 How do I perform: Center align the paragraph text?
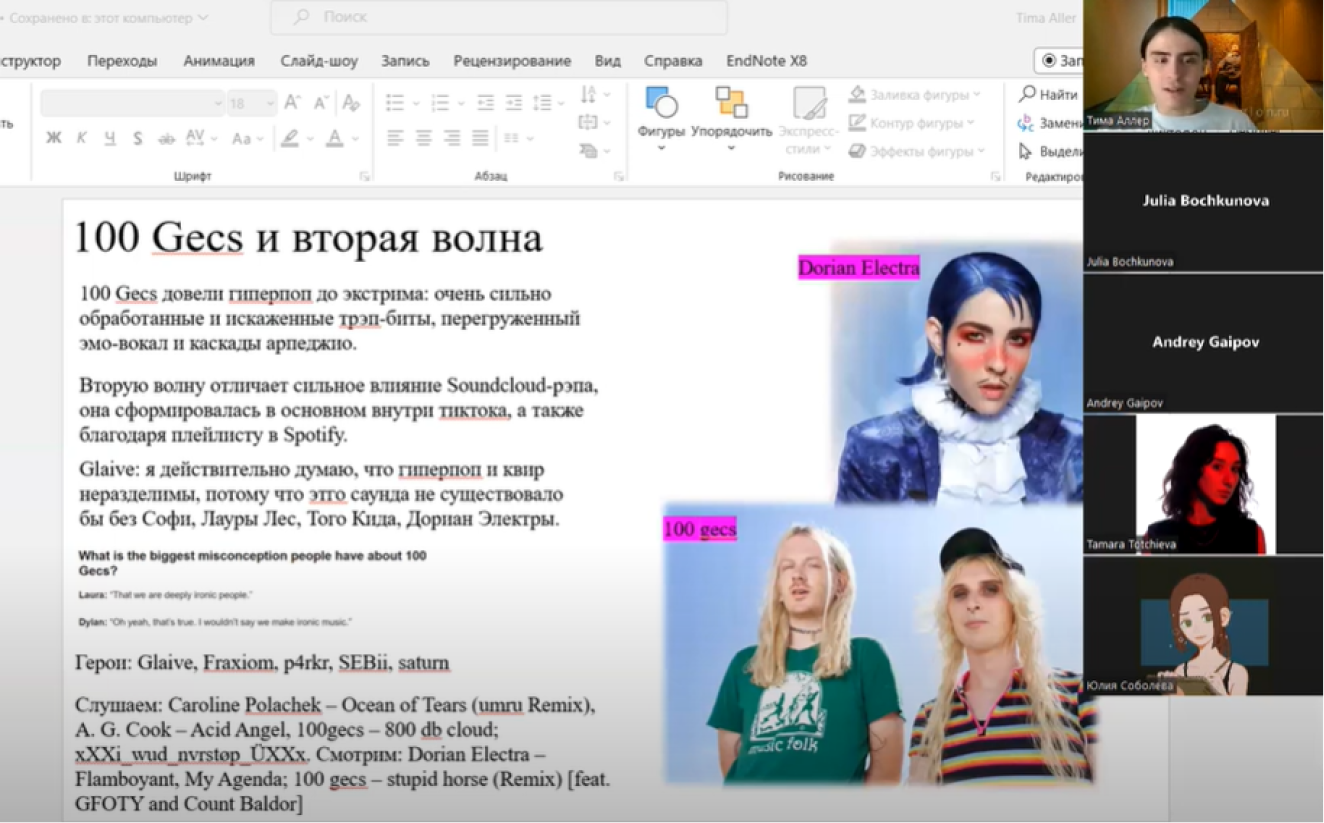424,138
